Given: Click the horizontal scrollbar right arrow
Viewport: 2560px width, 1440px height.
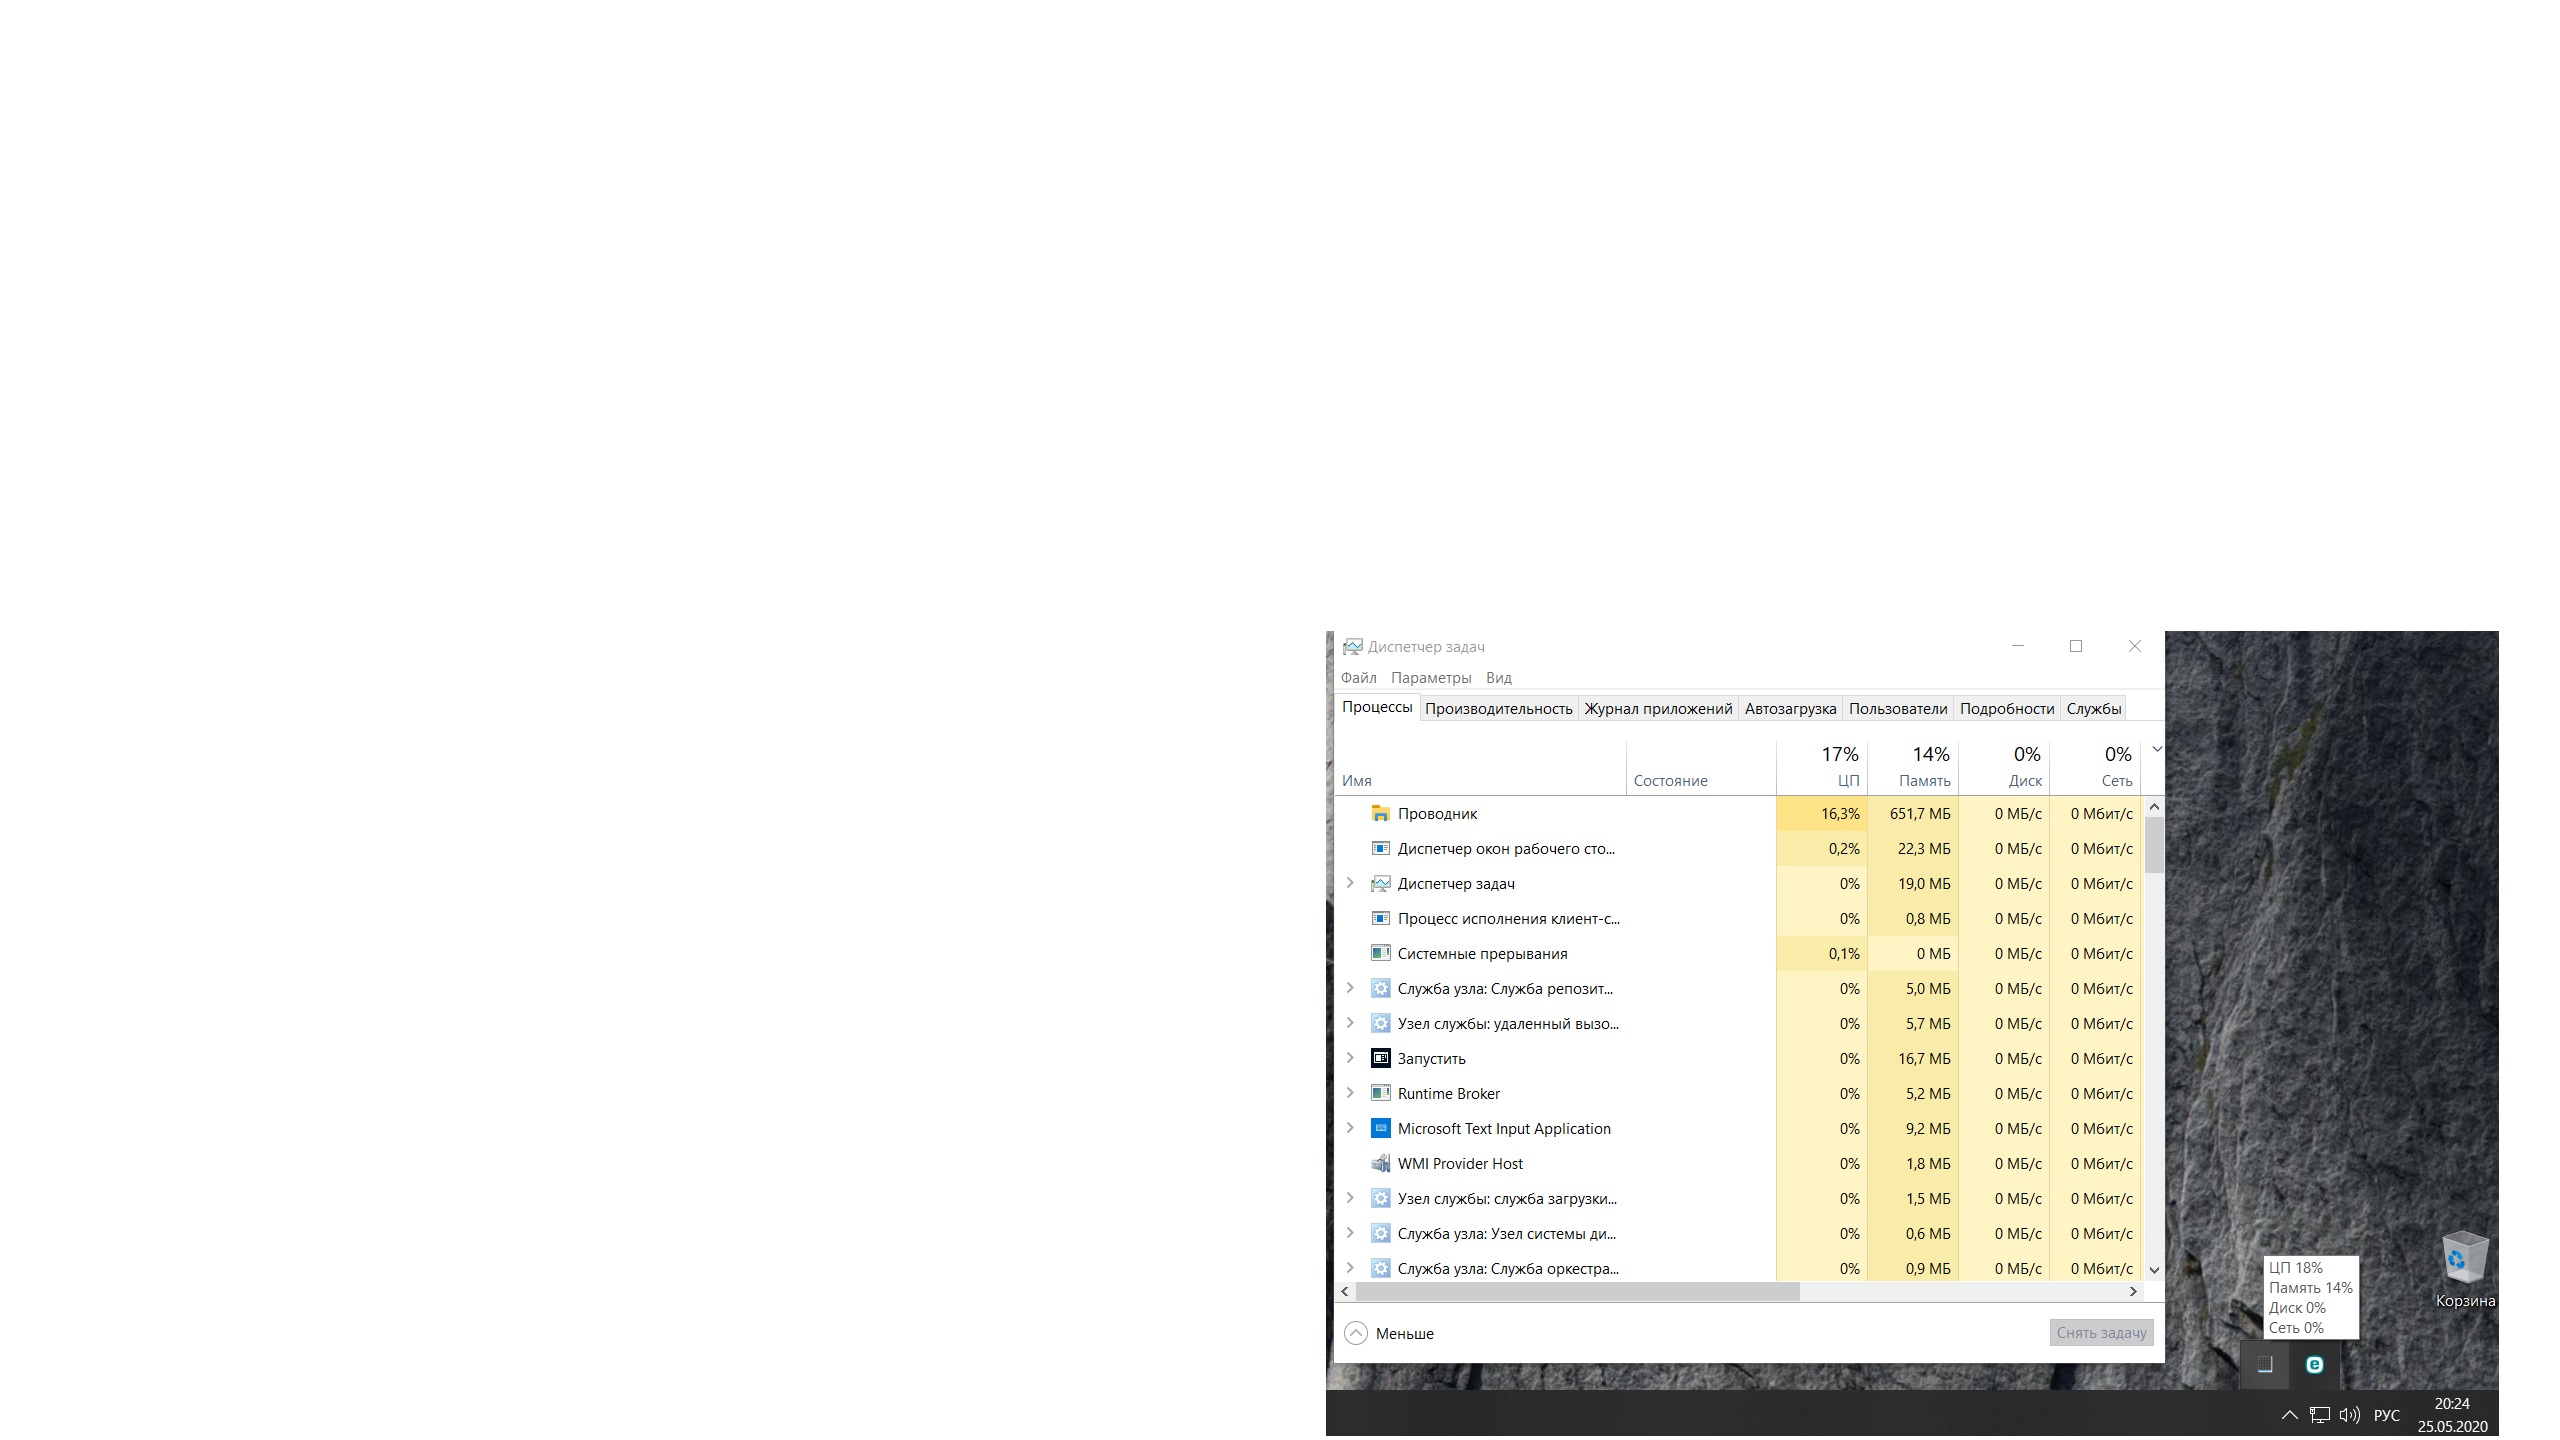Looking at the screenshot, I should point(2133,1292).
